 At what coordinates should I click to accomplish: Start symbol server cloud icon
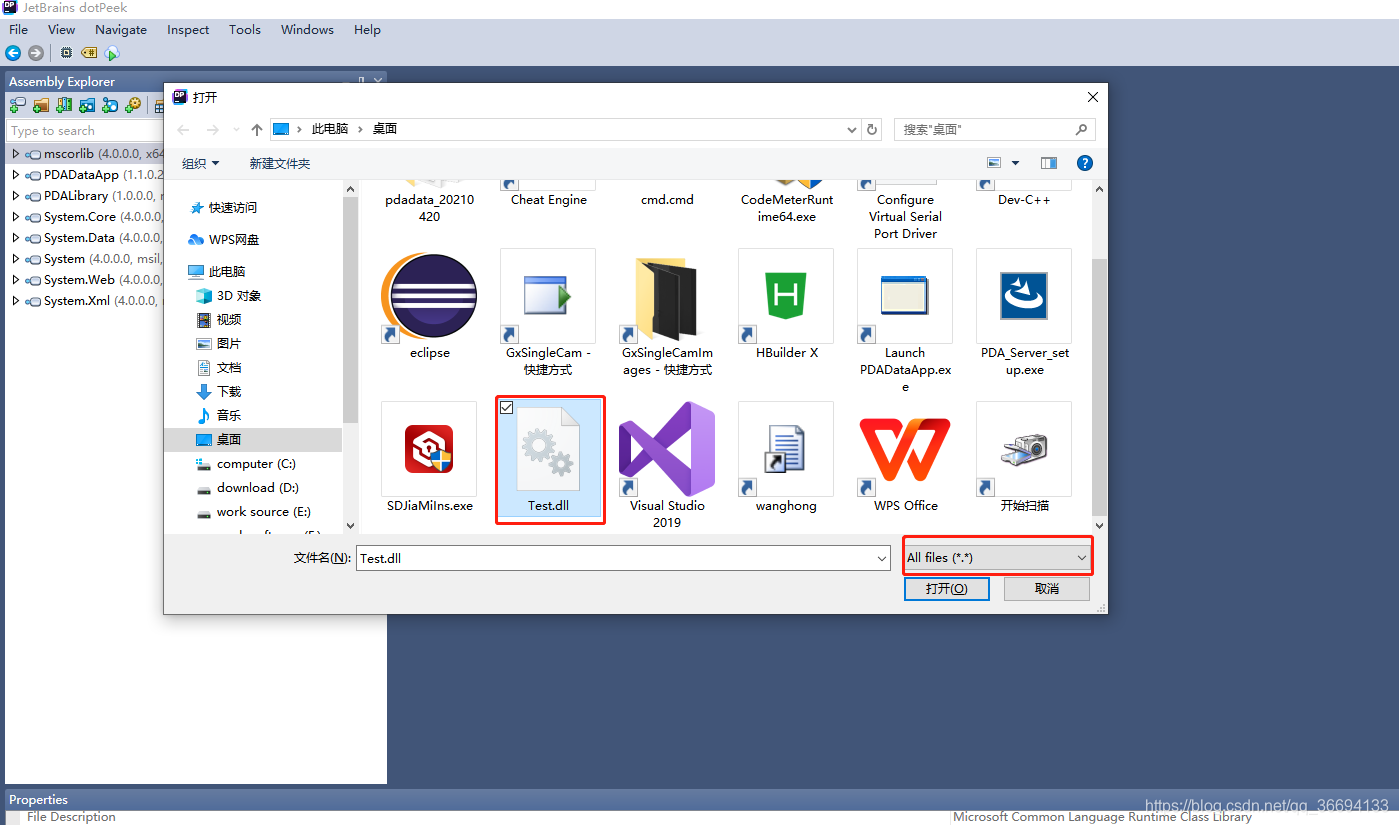point(112,53)
